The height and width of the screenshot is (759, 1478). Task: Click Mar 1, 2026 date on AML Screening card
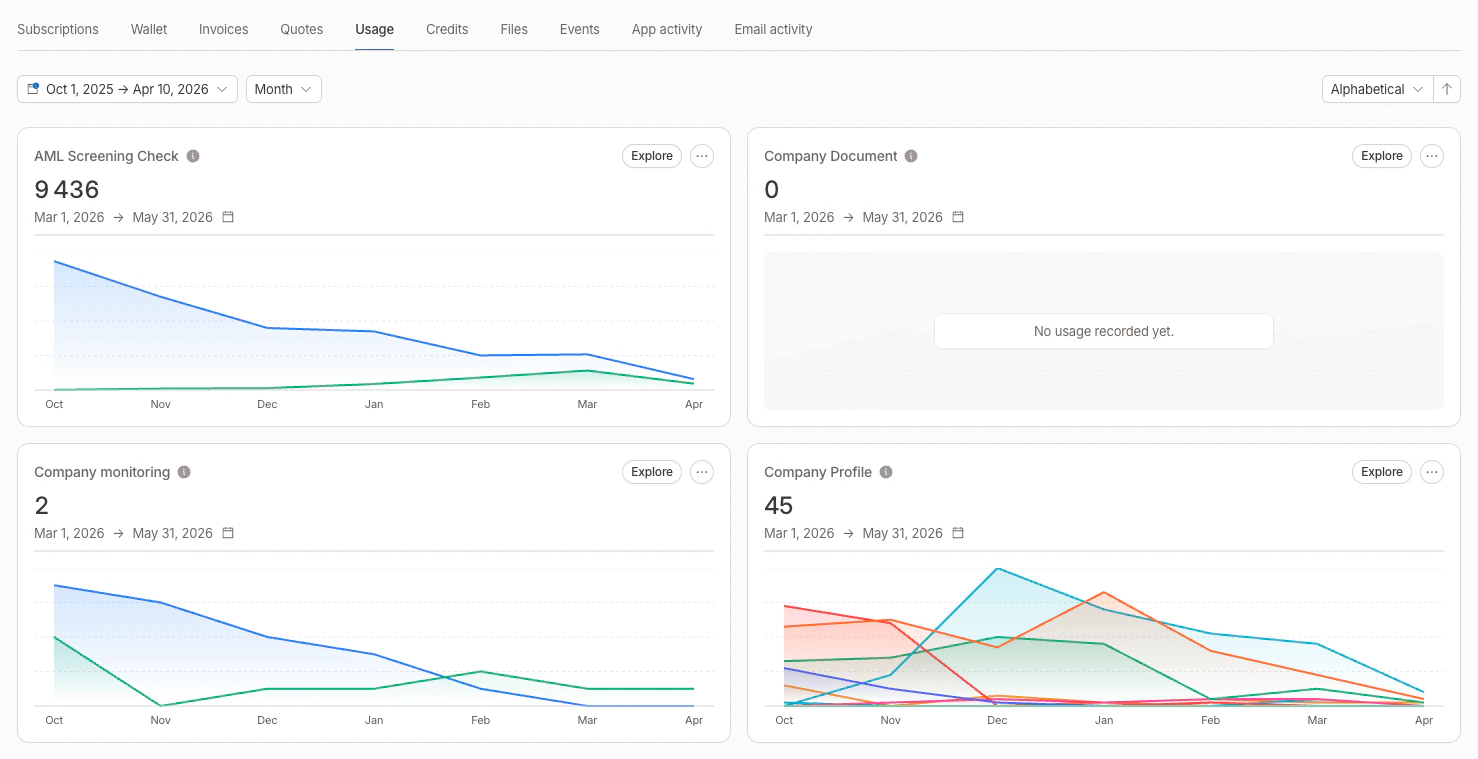(x=69, y=217)
